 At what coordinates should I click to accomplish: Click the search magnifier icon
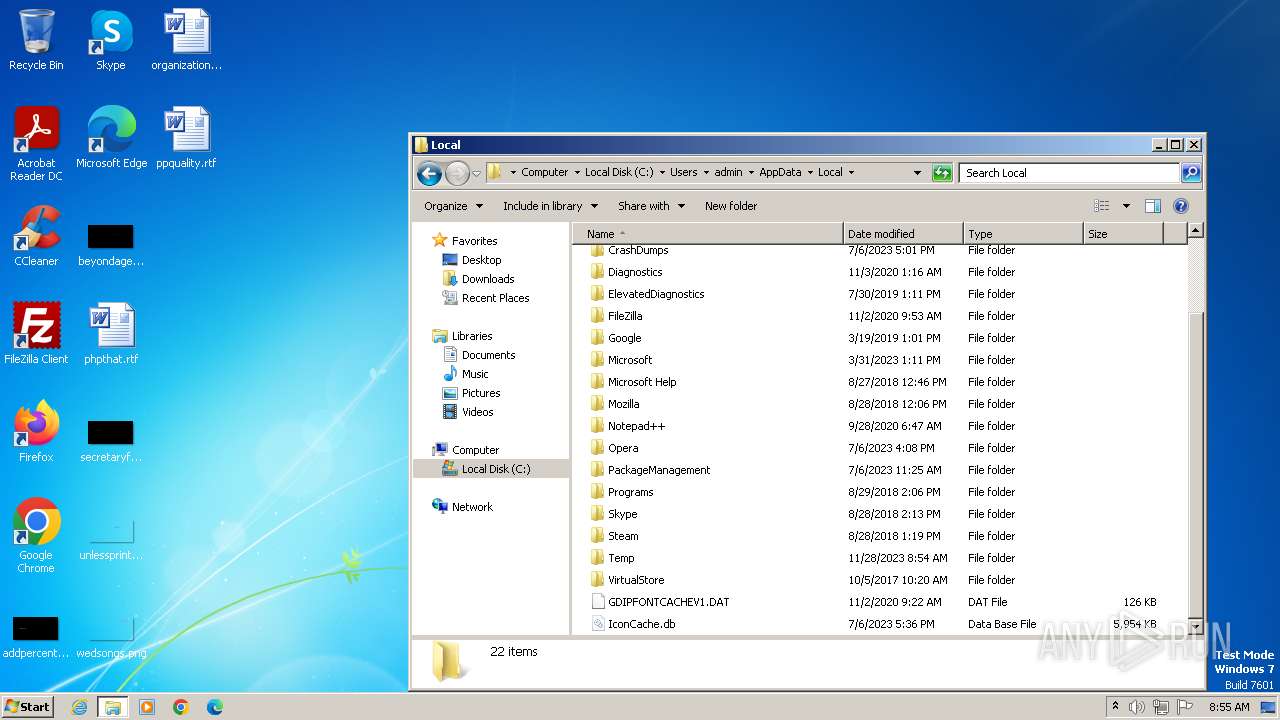click(x=1190, y=173)
